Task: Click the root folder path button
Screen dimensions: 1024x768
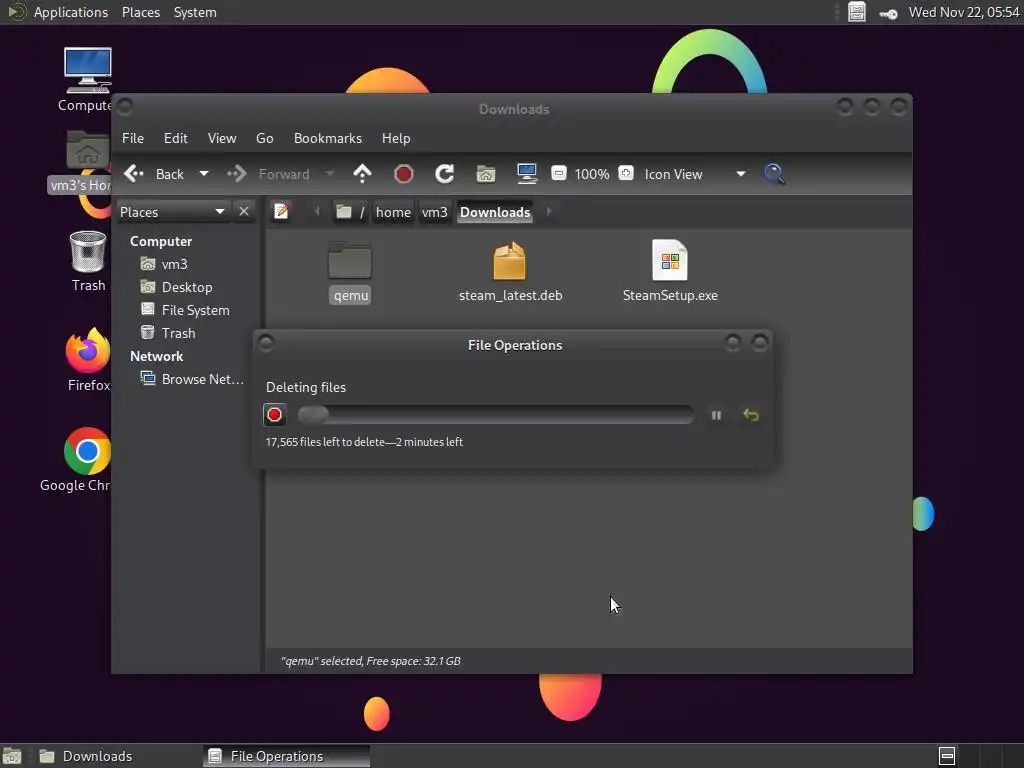Action: pyautogui.click(x=349, y=212)
